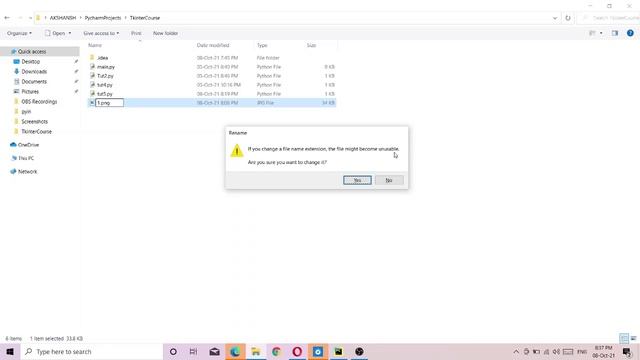Open the Help question mark icon

coord(630,33)
